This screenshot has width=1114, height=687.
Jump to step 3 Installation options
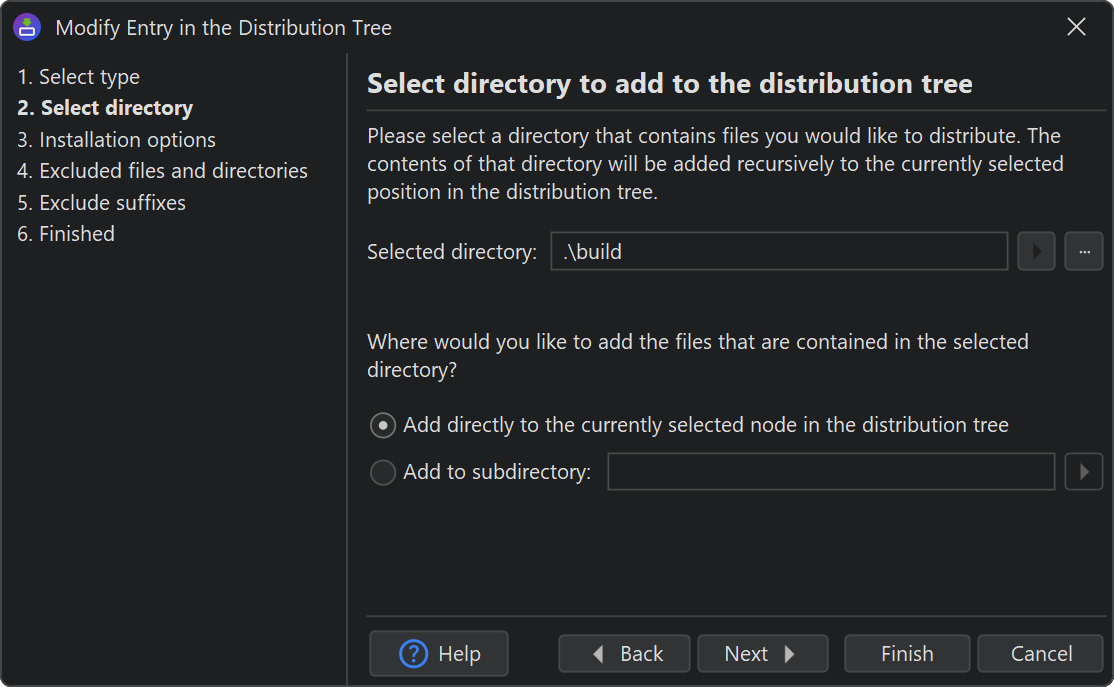point(116,140)
